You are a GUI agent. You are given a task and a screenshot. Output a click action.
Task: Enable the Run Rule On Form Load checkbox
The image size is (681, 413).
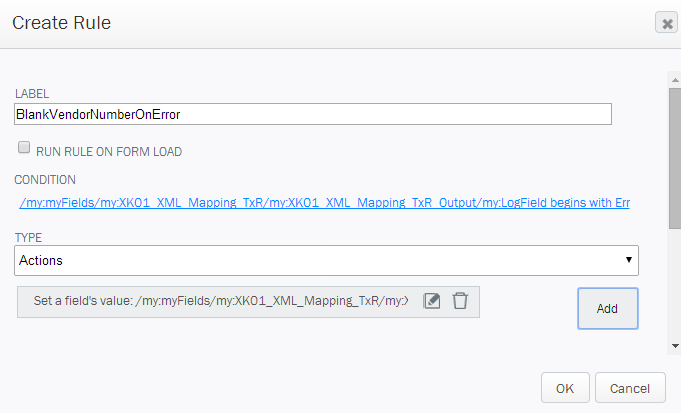pyautogui.click(x=24, y=147)
